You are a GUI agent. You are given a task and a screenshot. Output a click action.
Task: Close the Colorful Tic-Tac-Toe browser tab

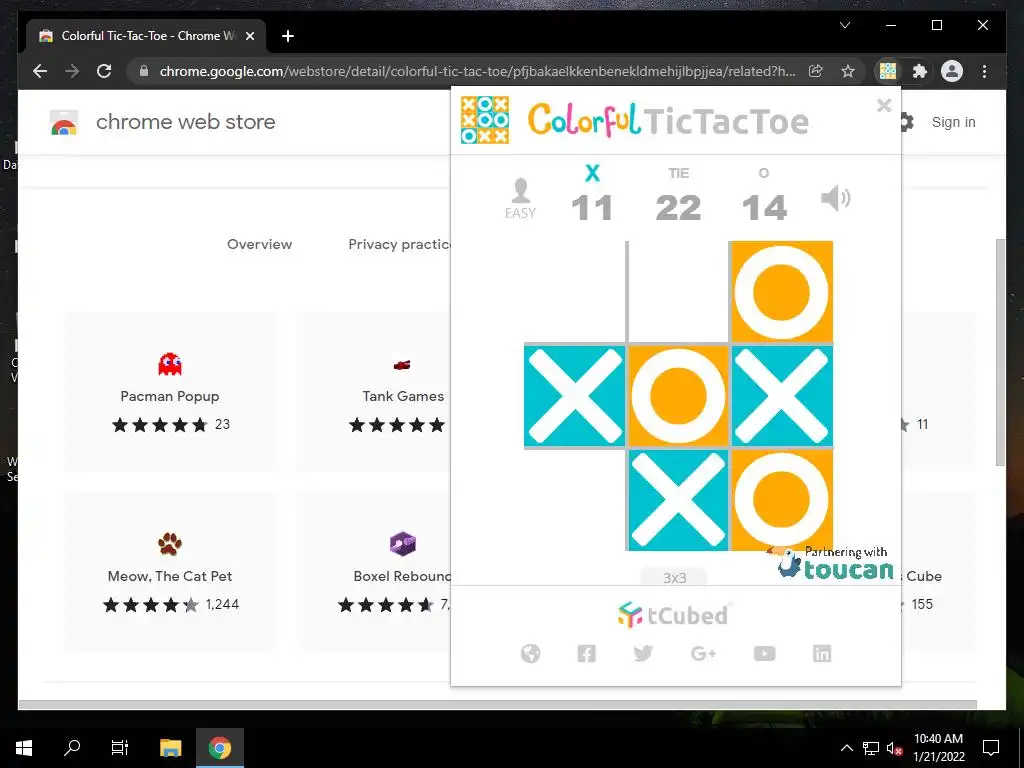coord(249,36)
